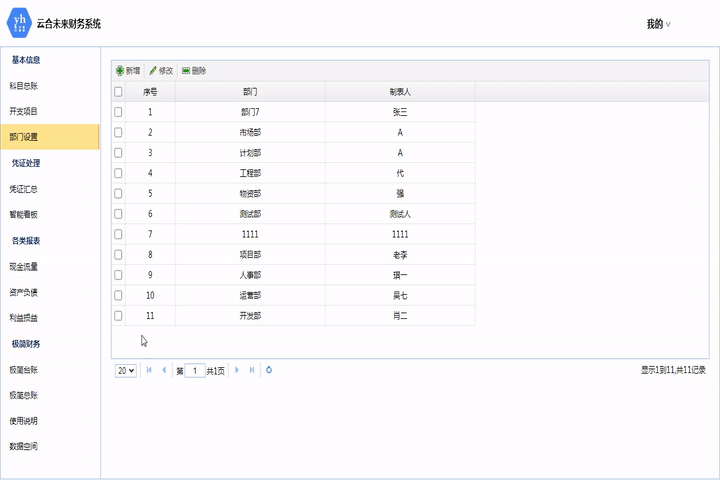Viewport: 720px width, 480px height.
Task: Go to the next page
Action: tap(237, 370)
